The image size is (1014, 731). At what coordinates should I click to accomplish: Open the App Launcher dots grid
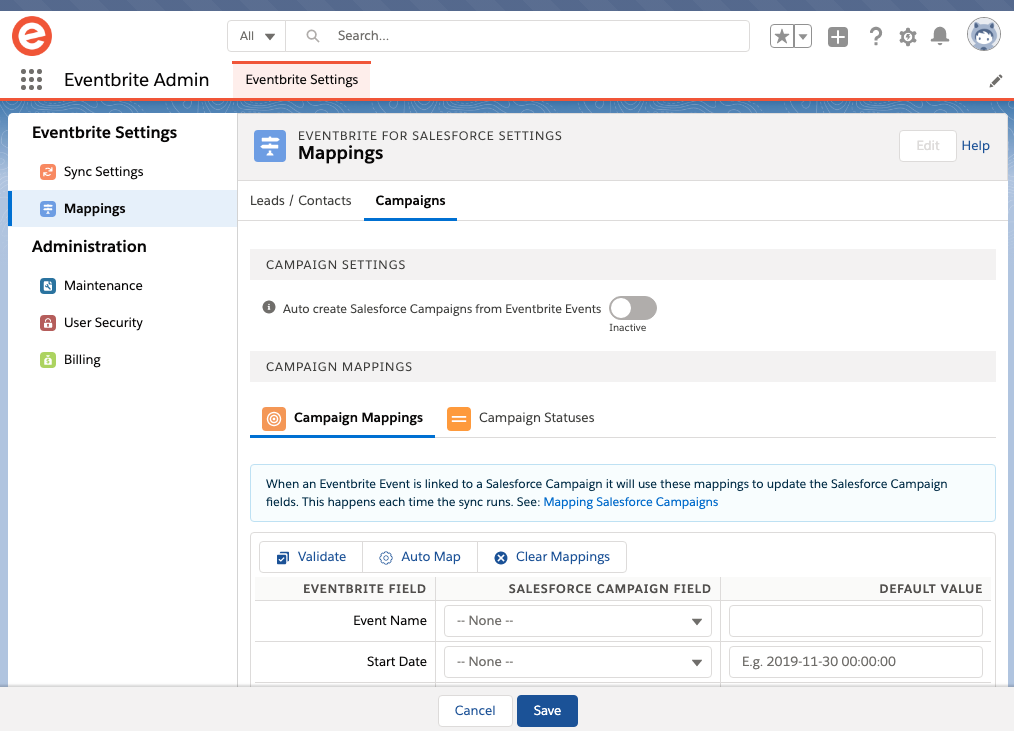[31, 80]
